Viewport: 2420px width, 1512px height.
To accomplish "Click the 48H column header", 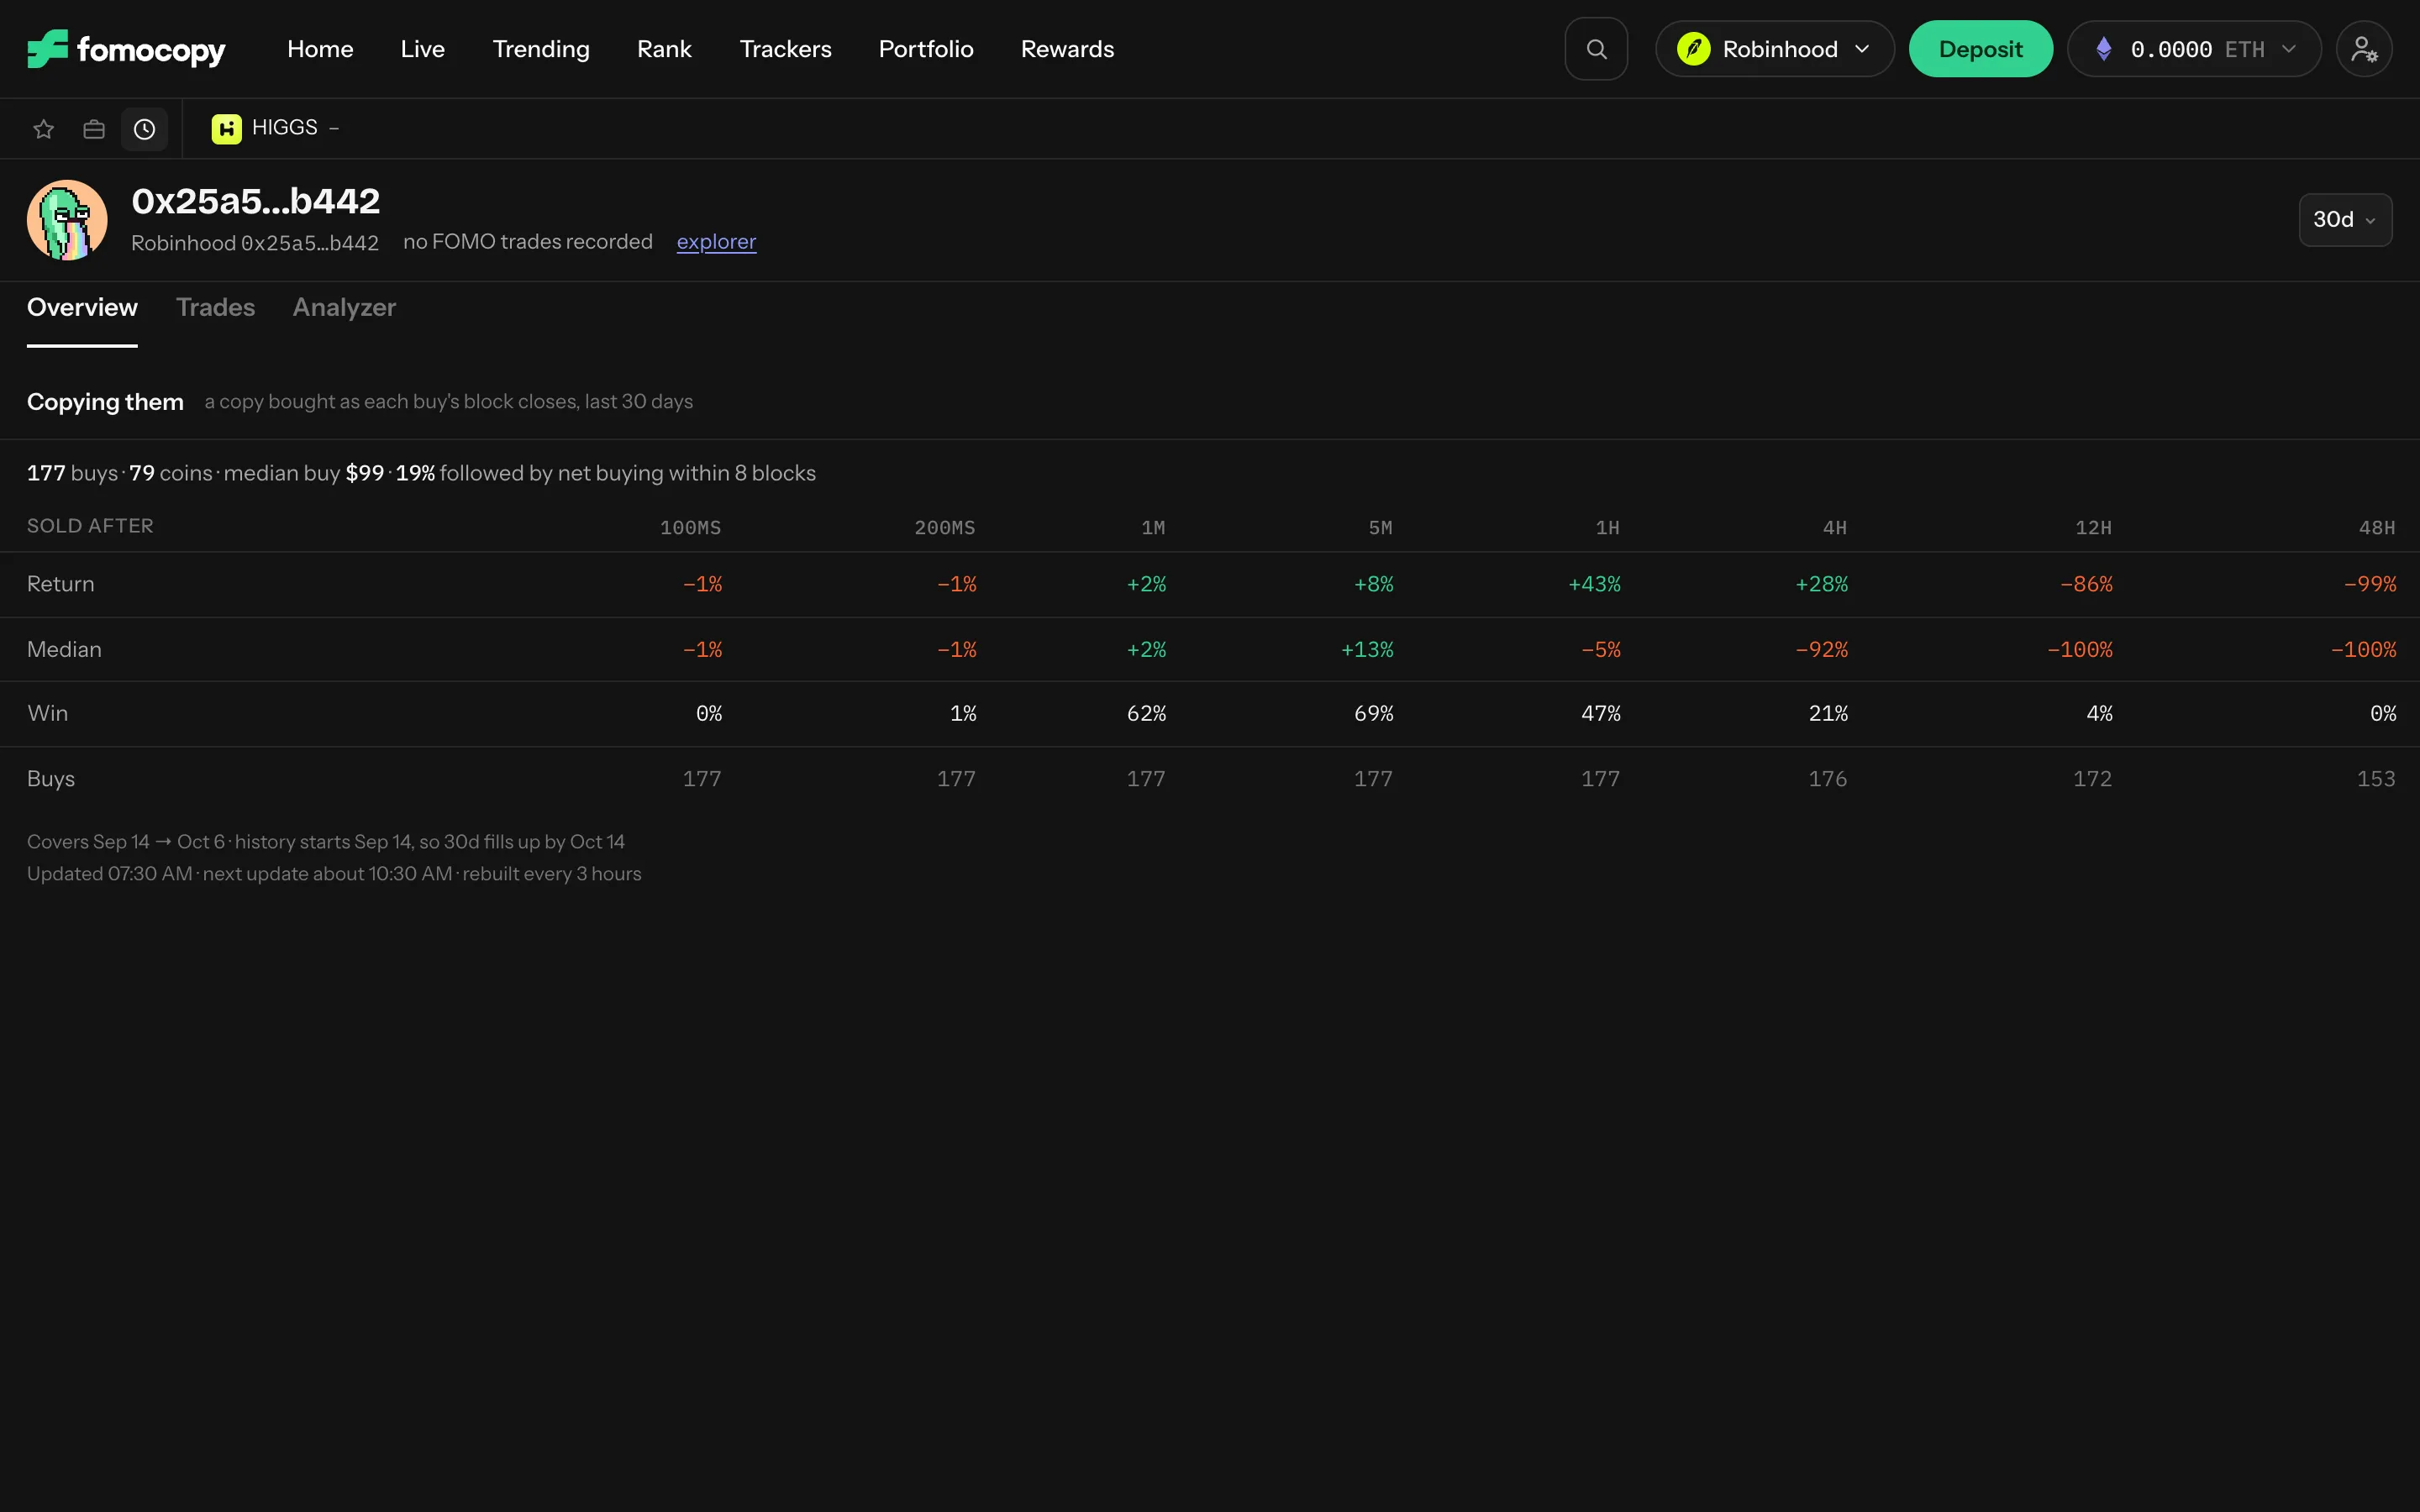I will click(2377, 527).
